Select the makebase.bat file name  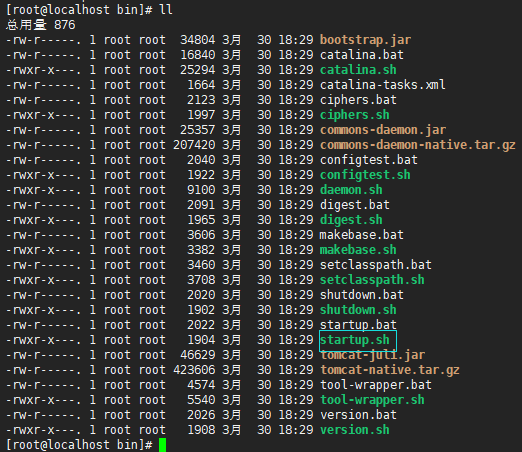tap(362, 235)
